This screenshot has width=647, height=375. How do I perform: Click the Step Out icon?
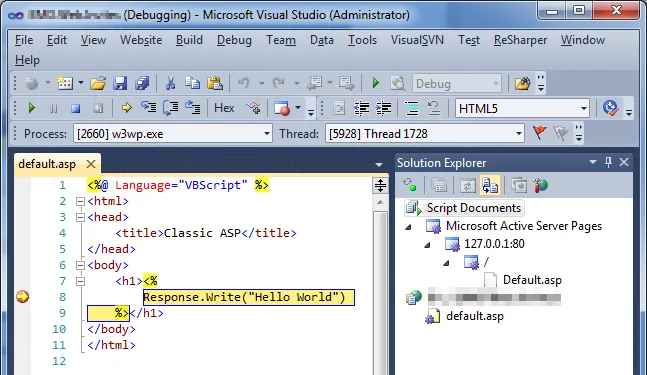pyautogui.click(x=192, y=108)
